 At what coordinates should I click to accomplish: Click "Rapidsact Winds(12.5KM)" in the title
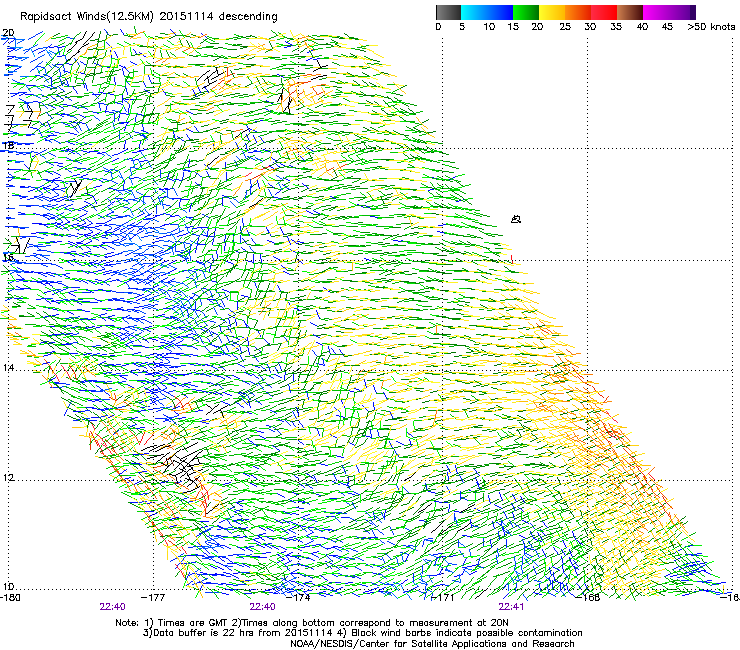(x=87, y=17)
